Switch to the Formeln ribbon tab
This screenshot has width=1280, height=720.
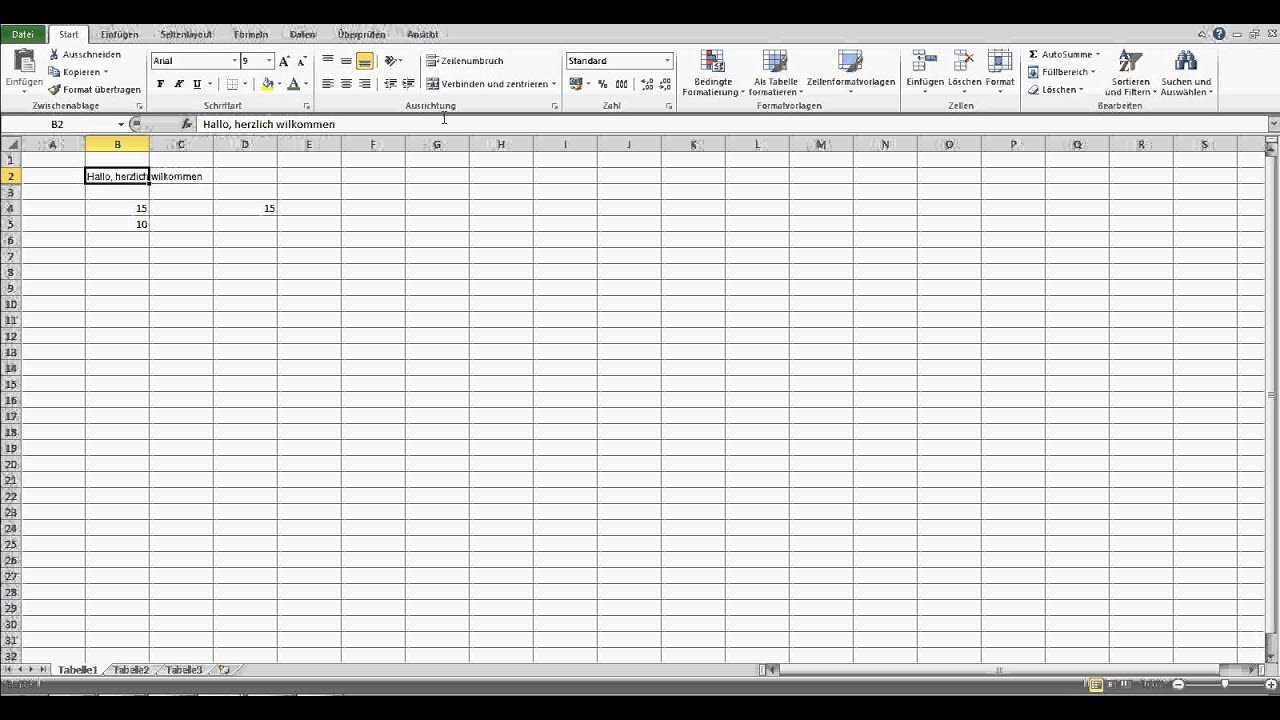pos(251,34)
